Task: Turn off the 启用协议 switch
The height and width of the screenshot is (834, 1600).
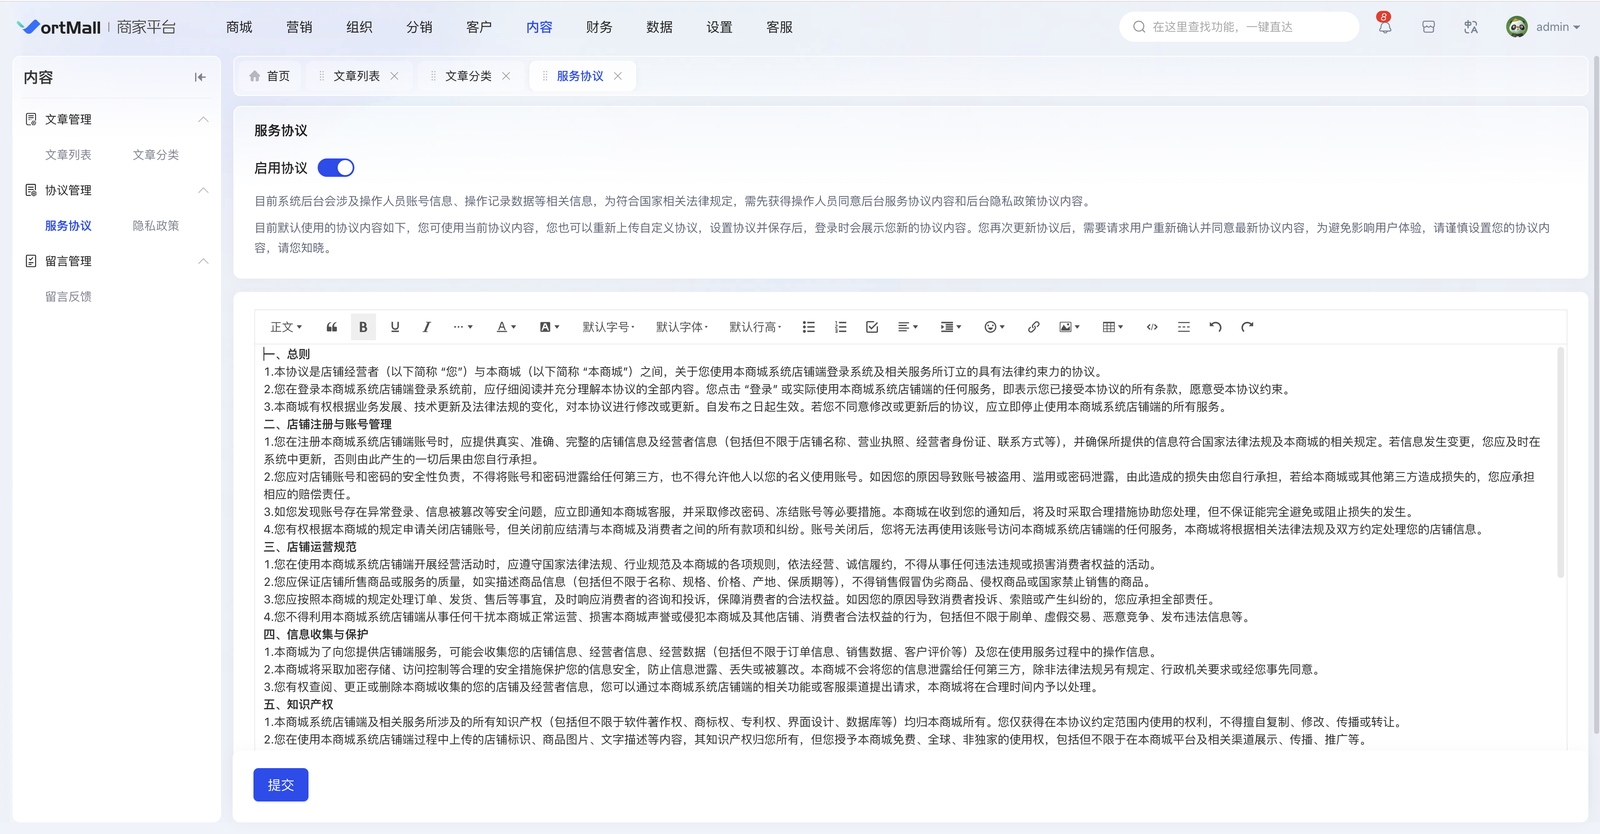Action: point(336,168)
